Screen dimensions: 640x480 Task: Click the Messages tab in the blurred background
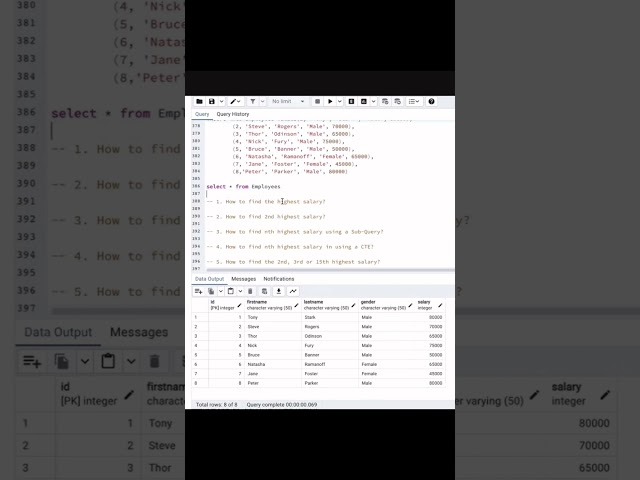(139, 332)
